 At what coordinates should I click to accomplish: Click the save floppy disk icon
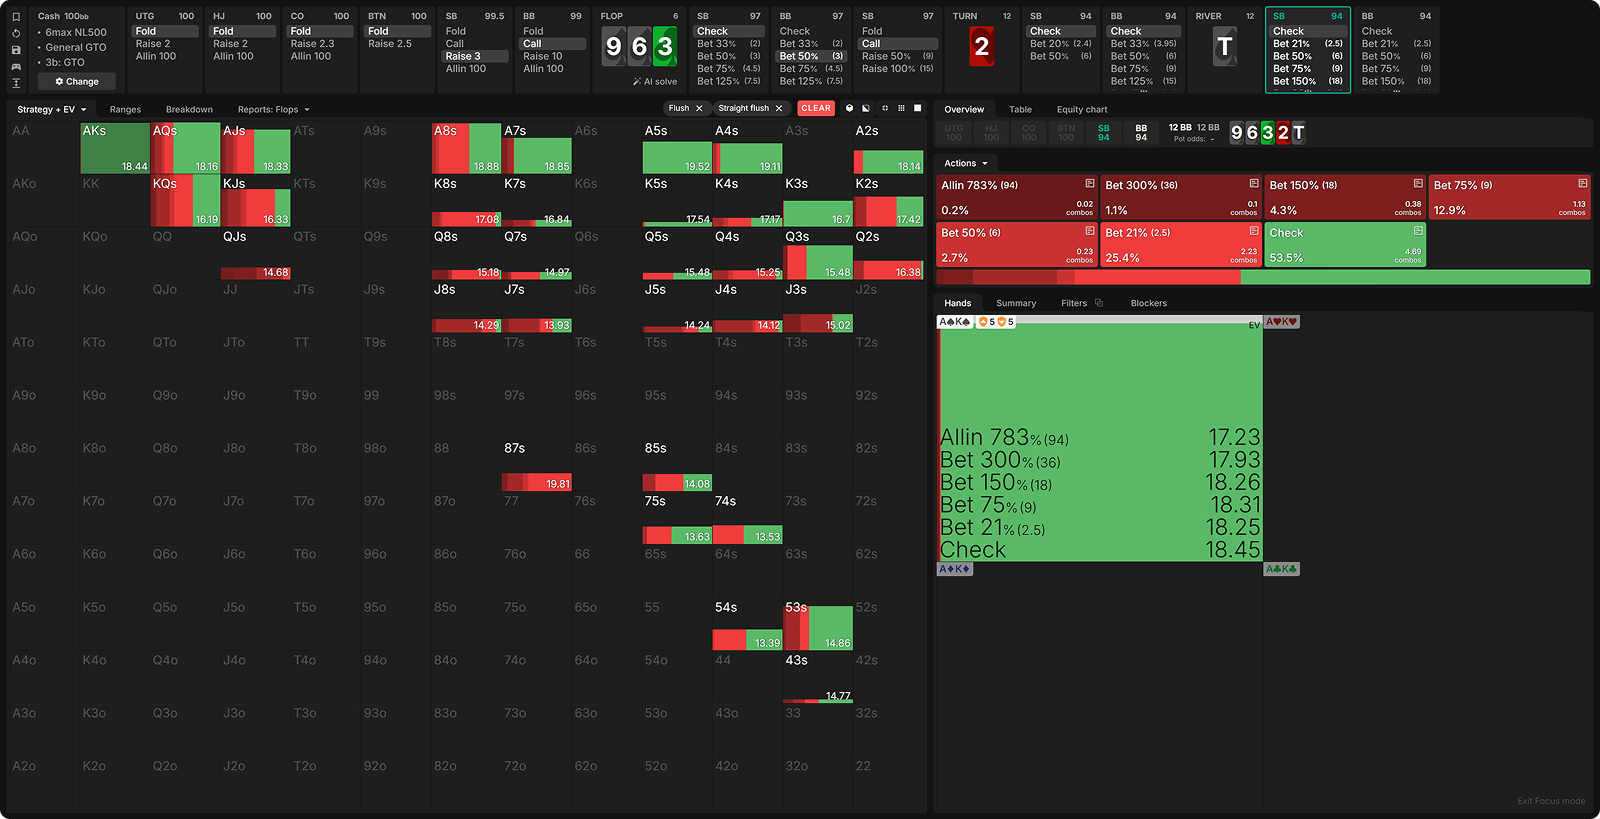(16, 50)
